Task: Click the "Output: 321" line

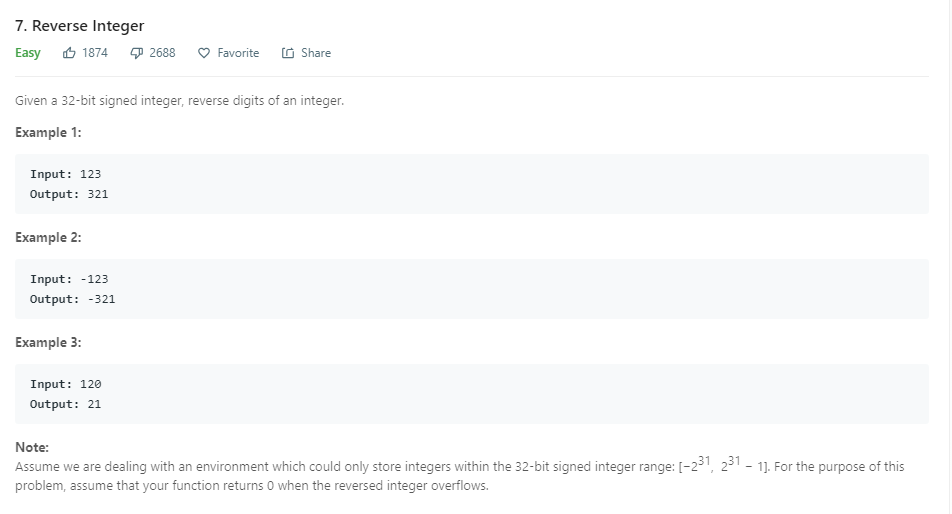Action: (69, 194)
